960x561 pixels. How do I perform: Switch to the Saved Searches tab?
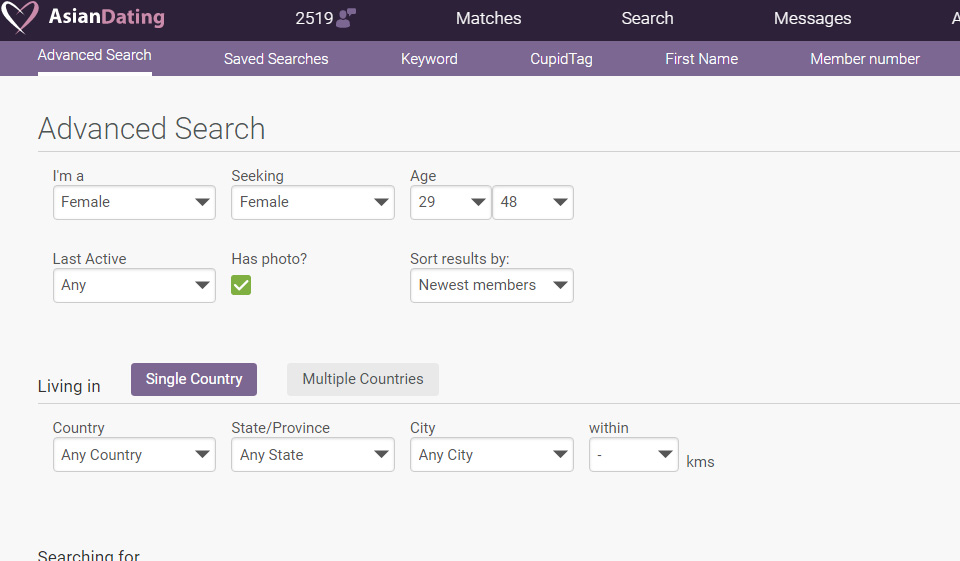(276, 59)
